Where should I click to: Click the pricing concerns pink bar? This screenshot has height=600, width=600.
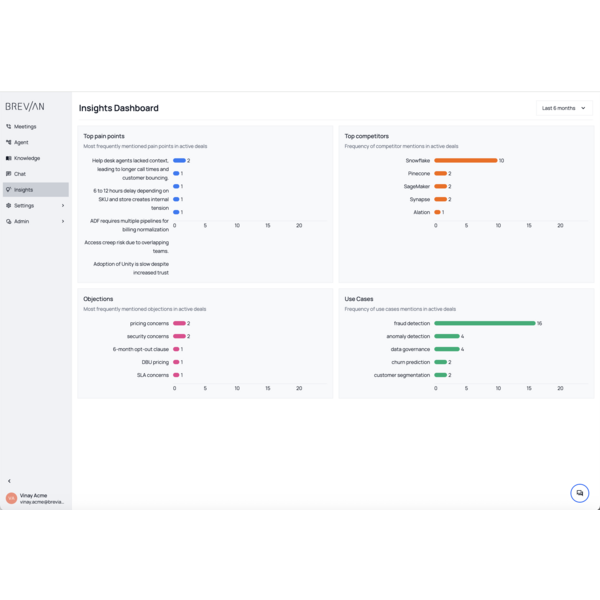[x=179, y=323]
